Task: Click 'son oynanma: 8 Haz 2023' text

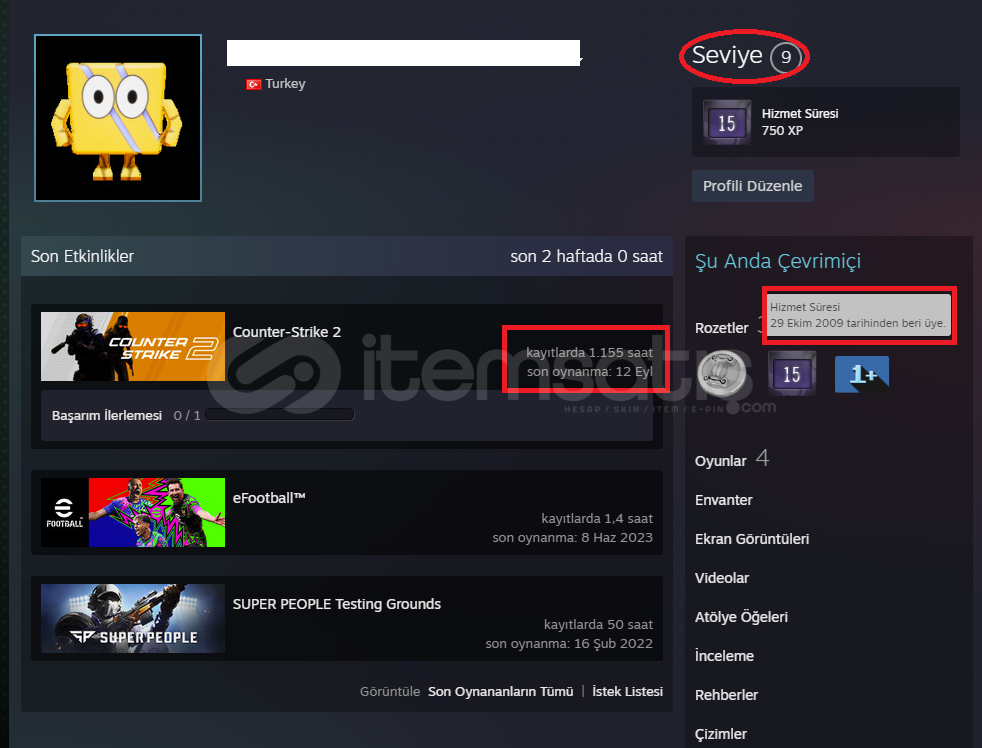Action: coord(572,538)
